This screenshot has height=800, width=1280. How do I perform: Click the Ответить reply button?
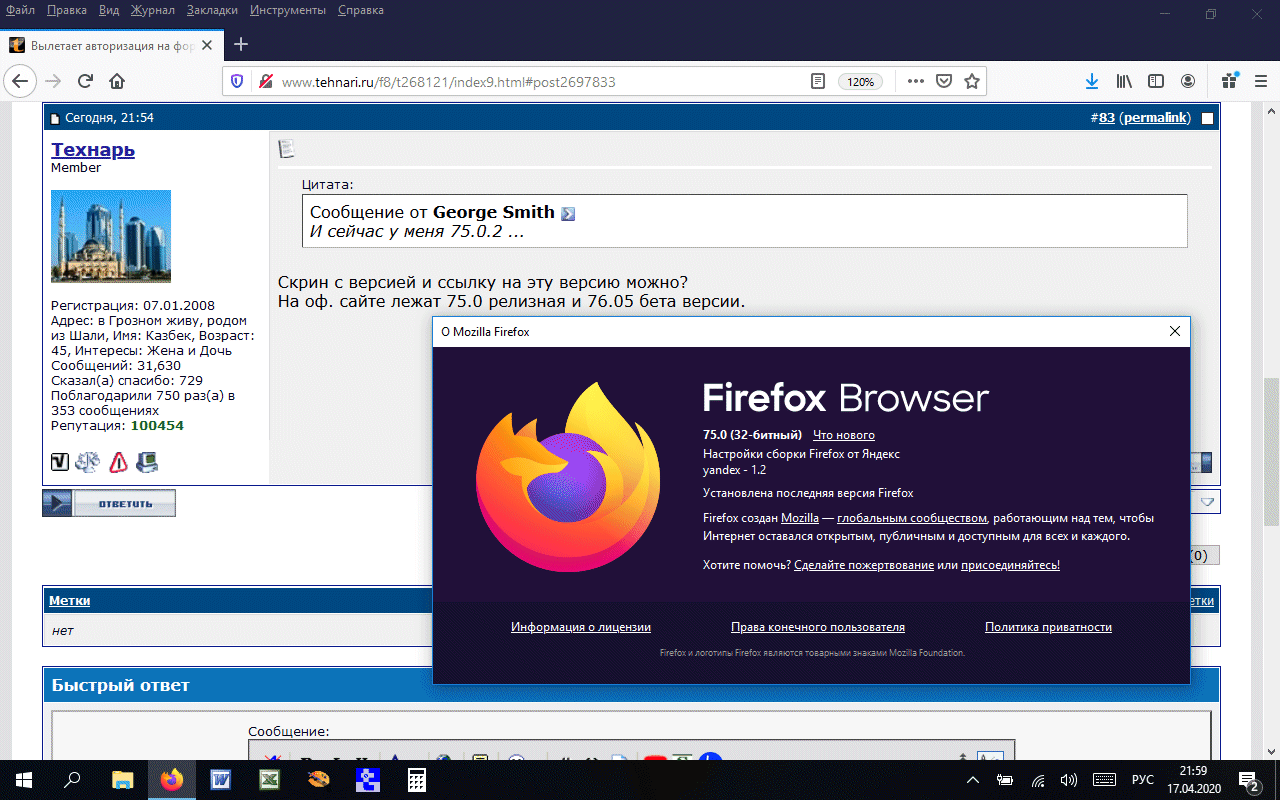coord(109,503)
